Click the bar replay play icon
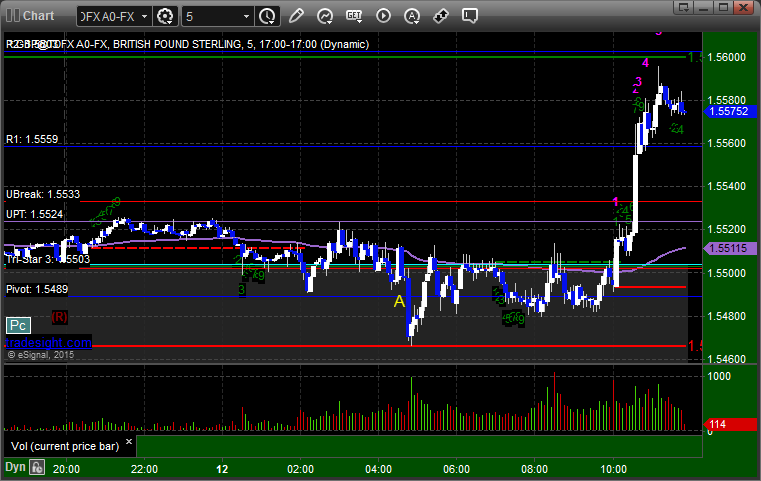Viewport: 761px width, 481px height. click(x=383, y=16)
